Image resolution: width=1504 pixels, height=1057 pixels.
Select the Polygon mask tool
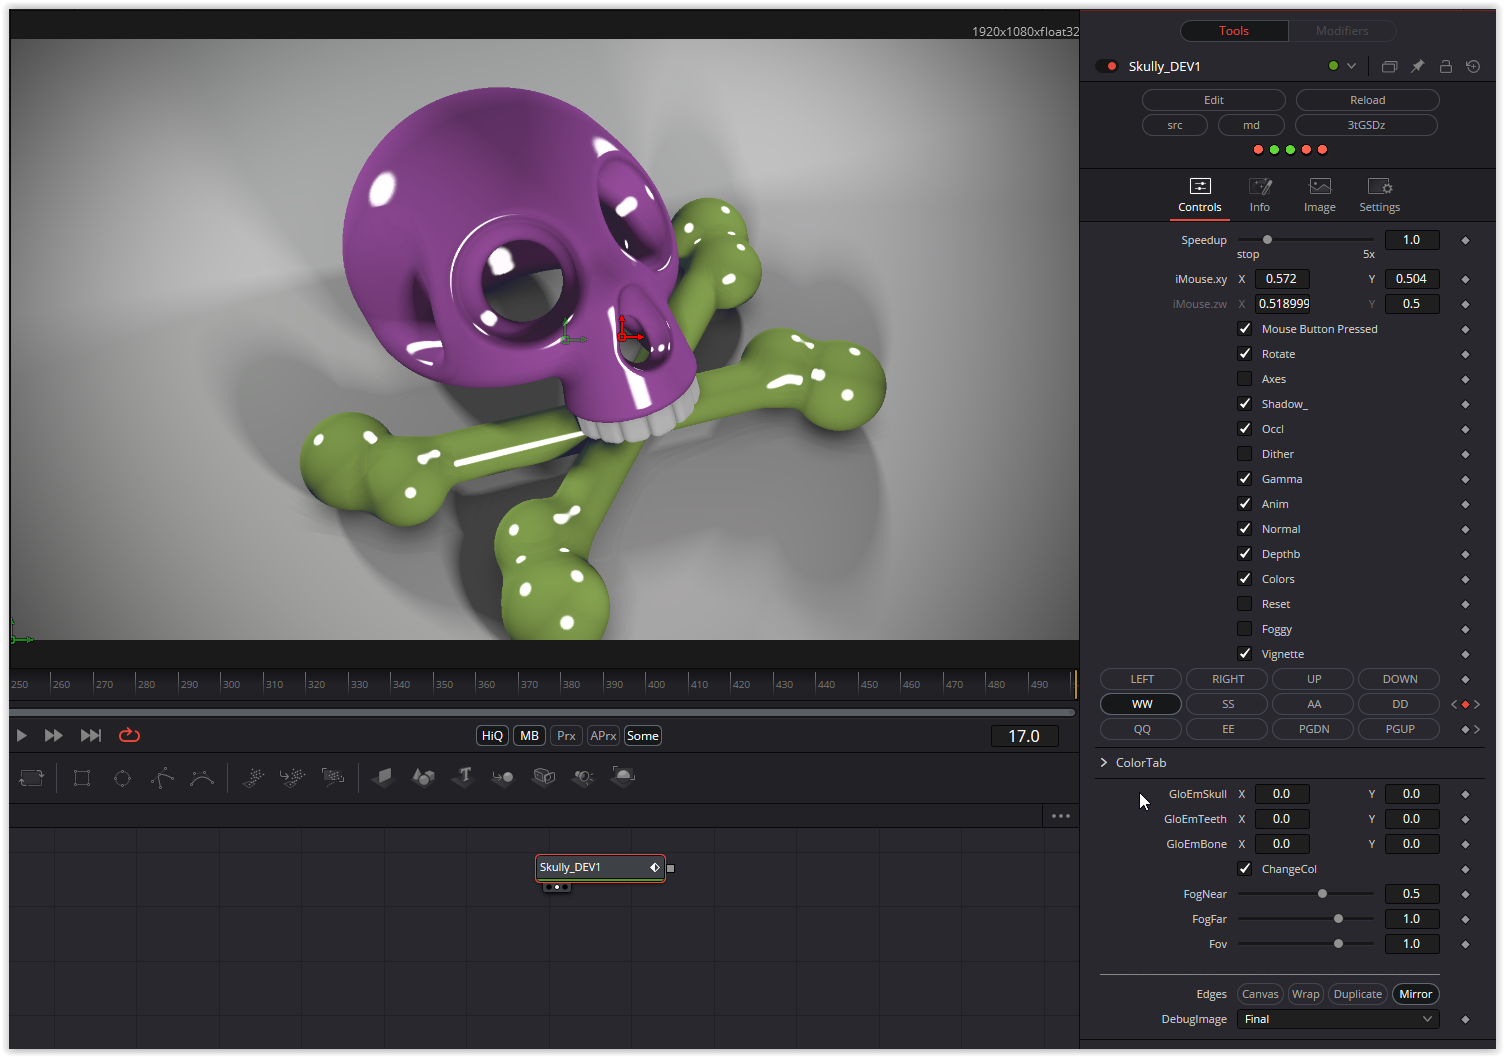[162, 778]
